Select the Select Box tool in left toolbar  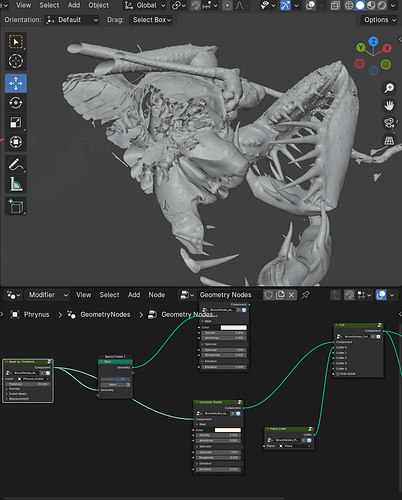[16, 42]
